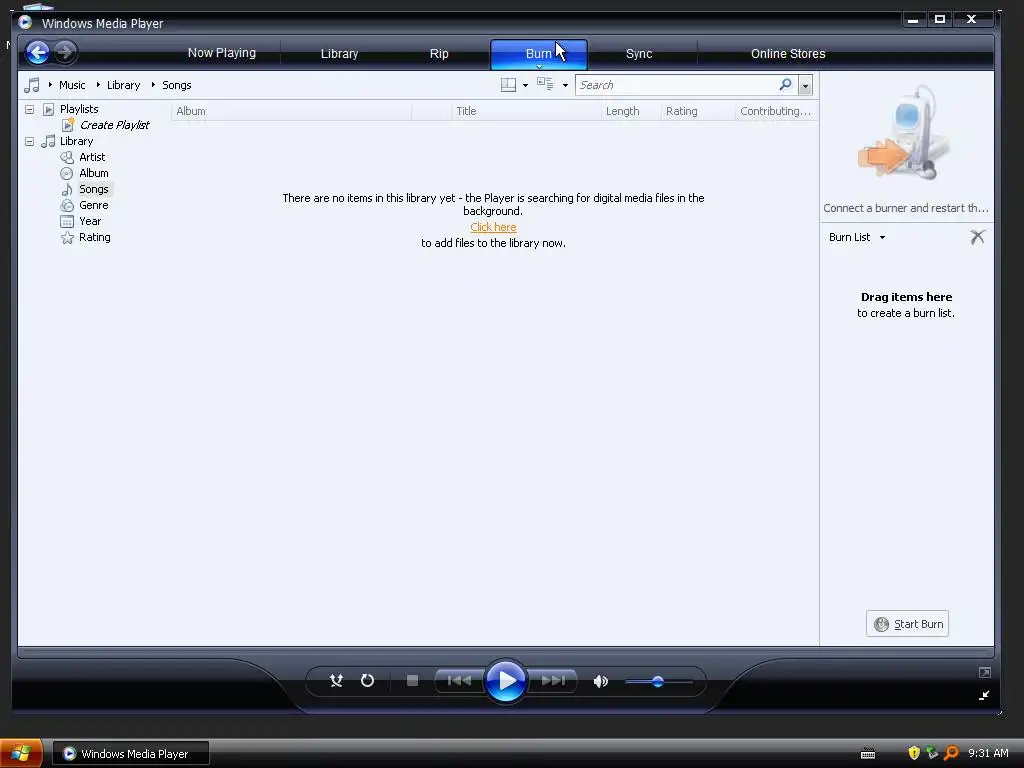Screen dimensions: 1024x768
Task: Select Music in the breadcrumb
Action: coord(72,85)
